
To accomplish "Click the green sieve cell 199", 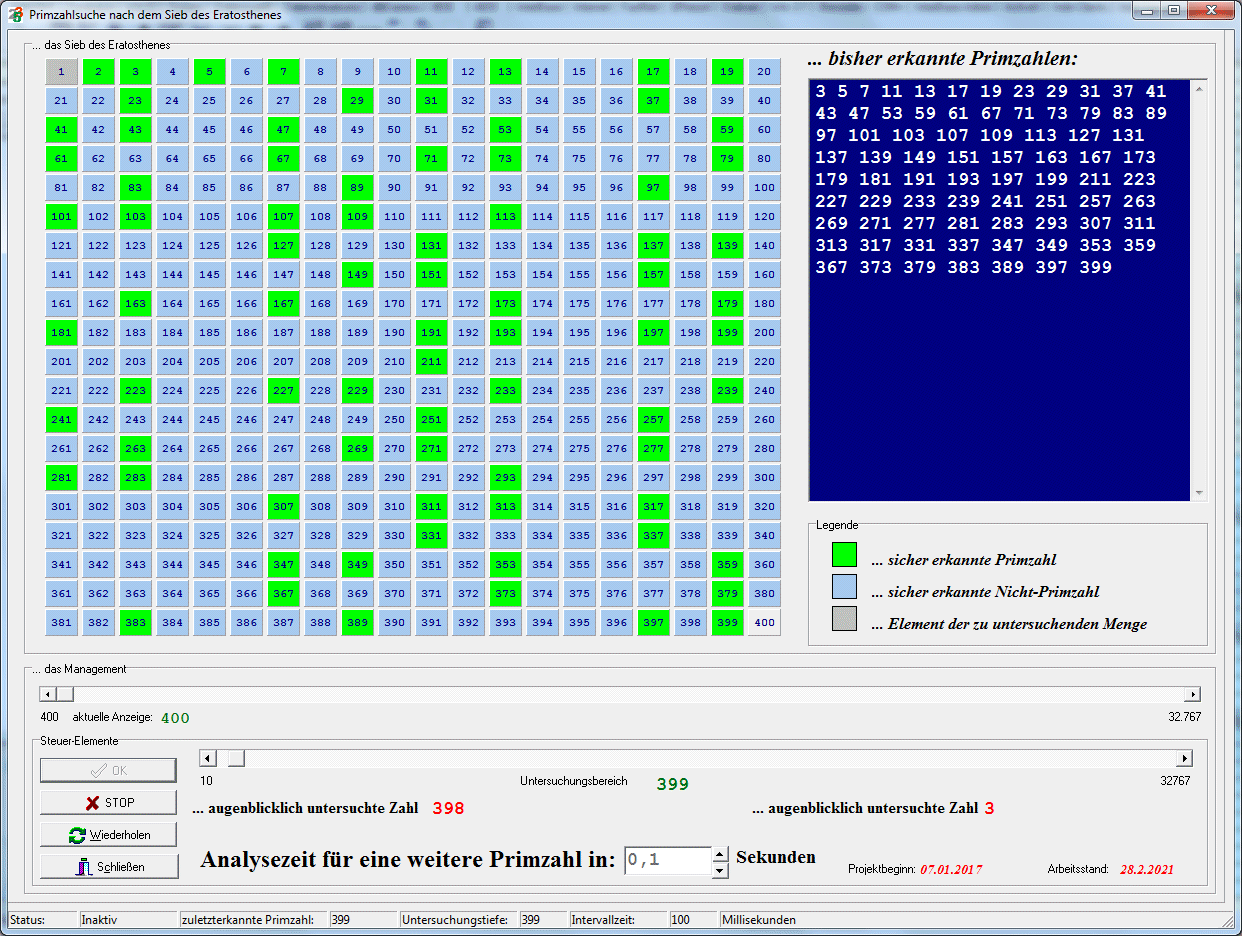I will tap(728, 333).
